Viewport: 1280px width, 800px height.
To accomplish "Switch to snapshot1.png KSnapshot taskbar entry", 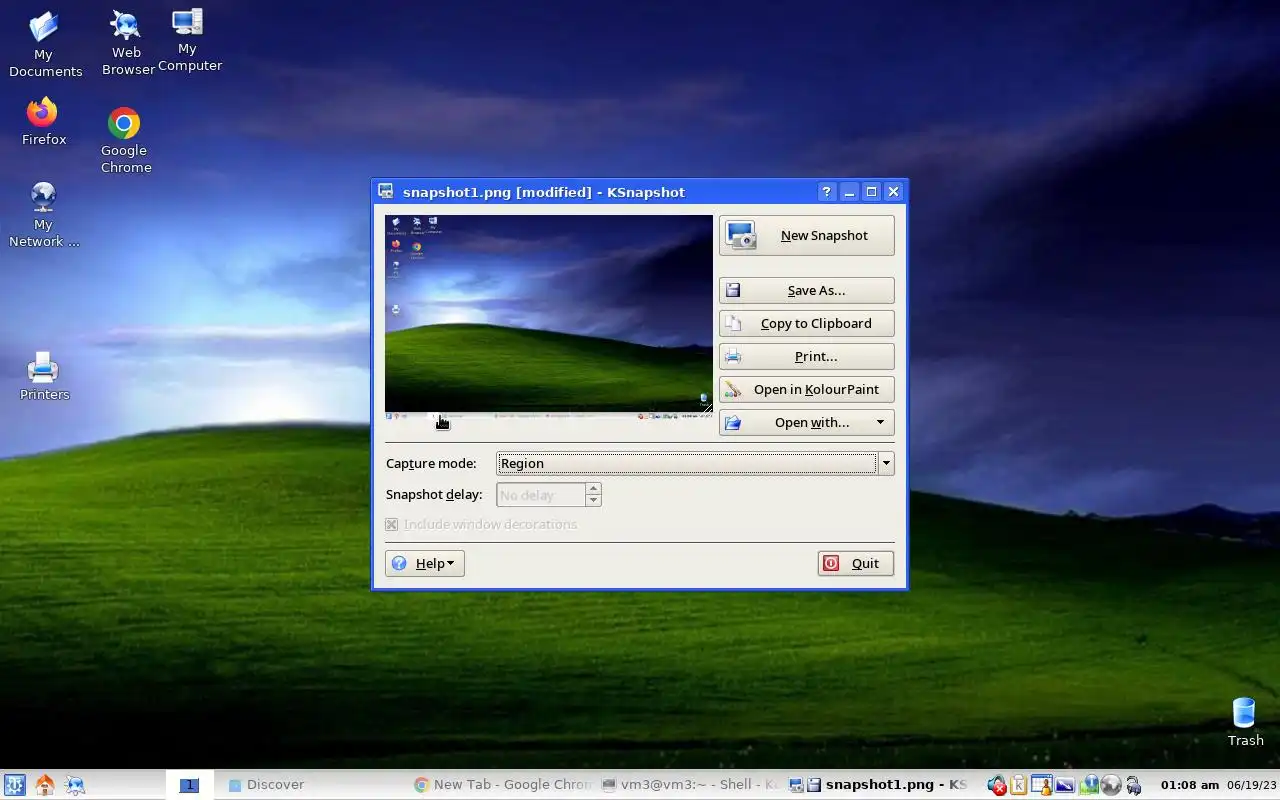I will coord(879,785).
